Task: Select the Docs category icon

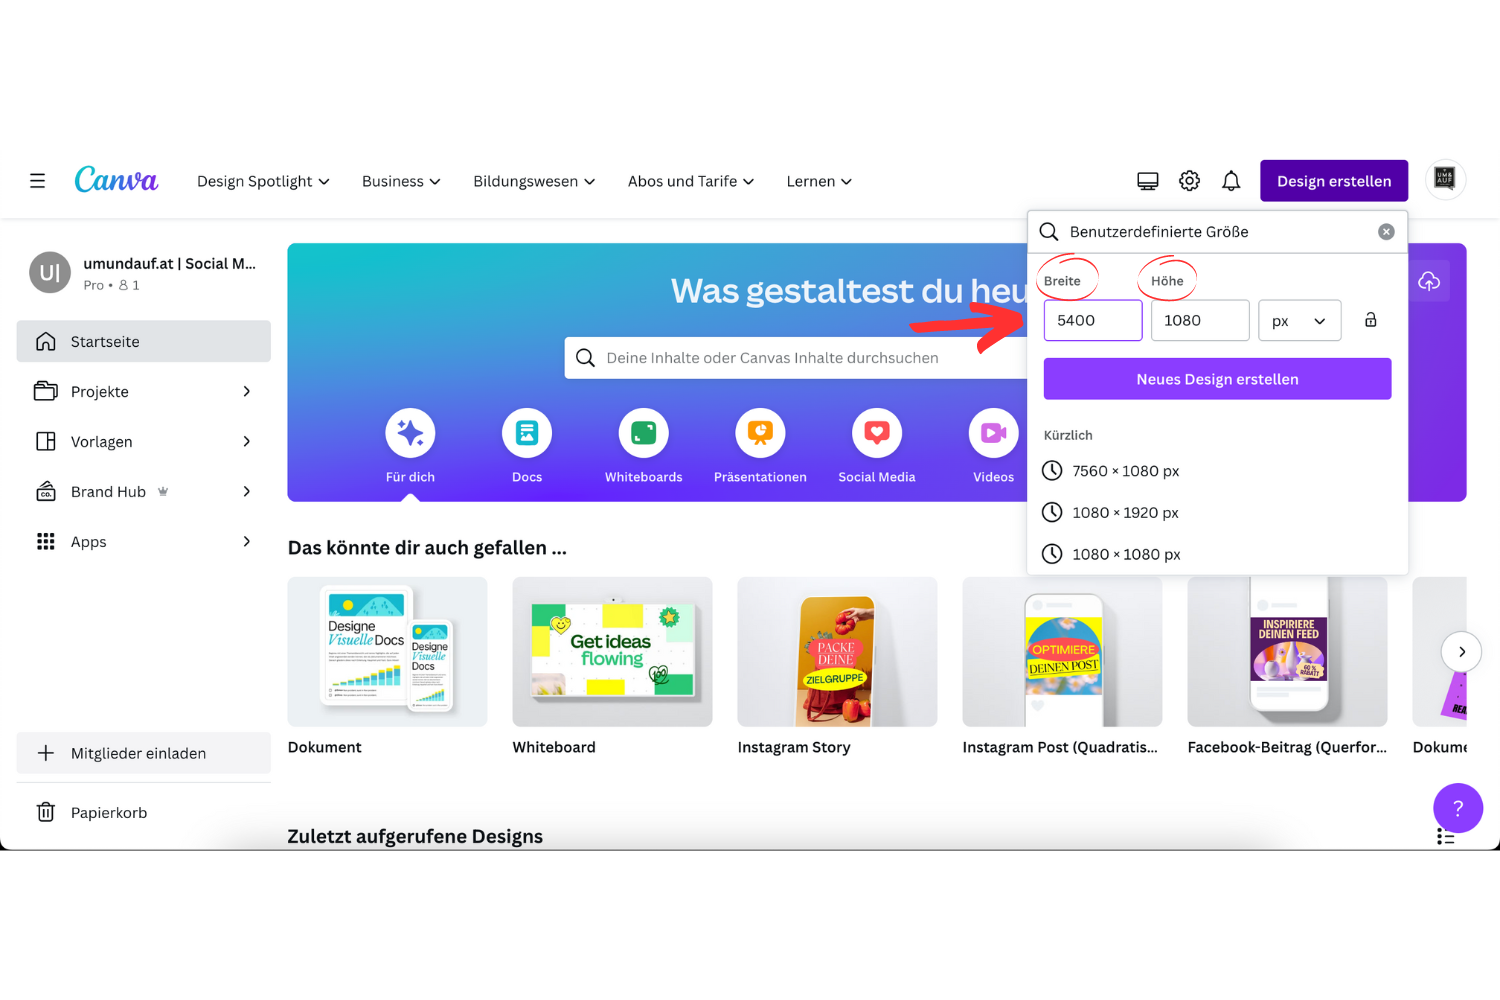Action: click(527, 434)
